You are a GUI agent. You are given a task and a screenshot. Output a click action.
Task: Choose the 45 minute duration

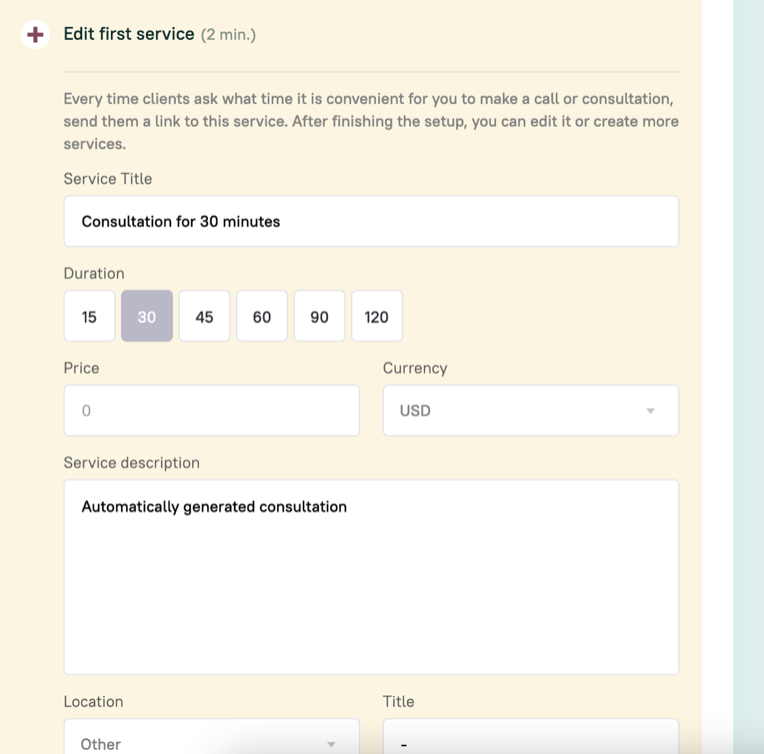(x=204, y=316)
